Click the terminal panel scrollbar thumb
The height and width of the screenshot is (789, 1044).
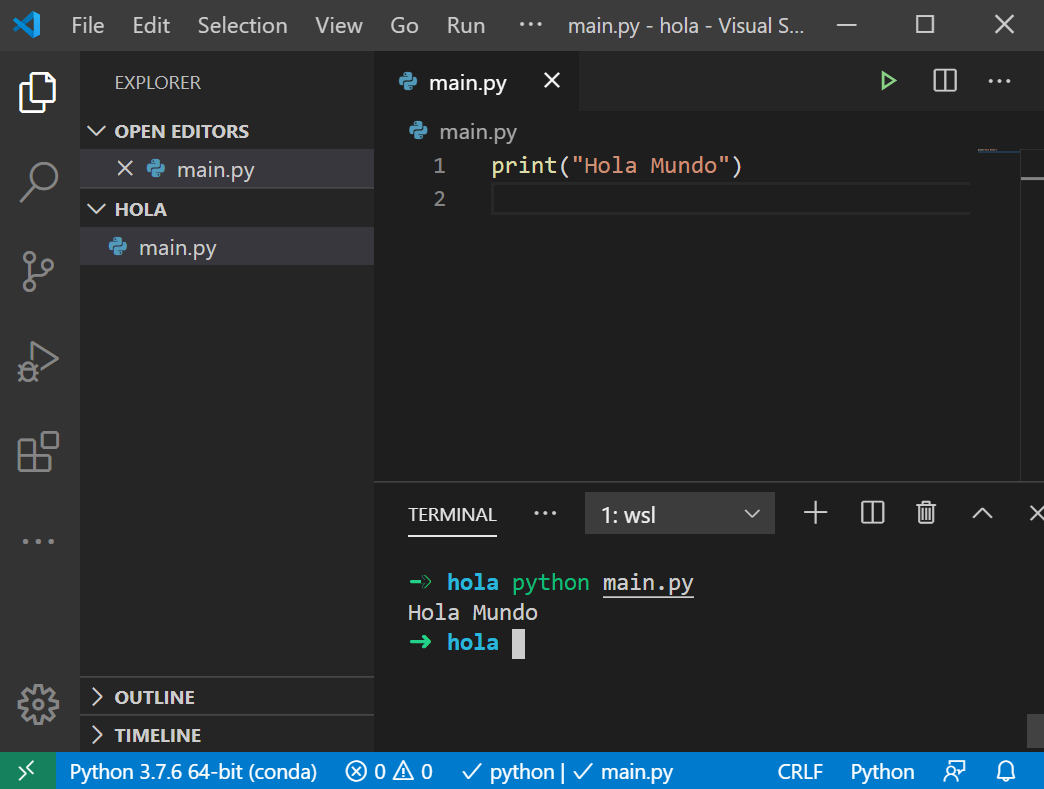pos(1035,730)
